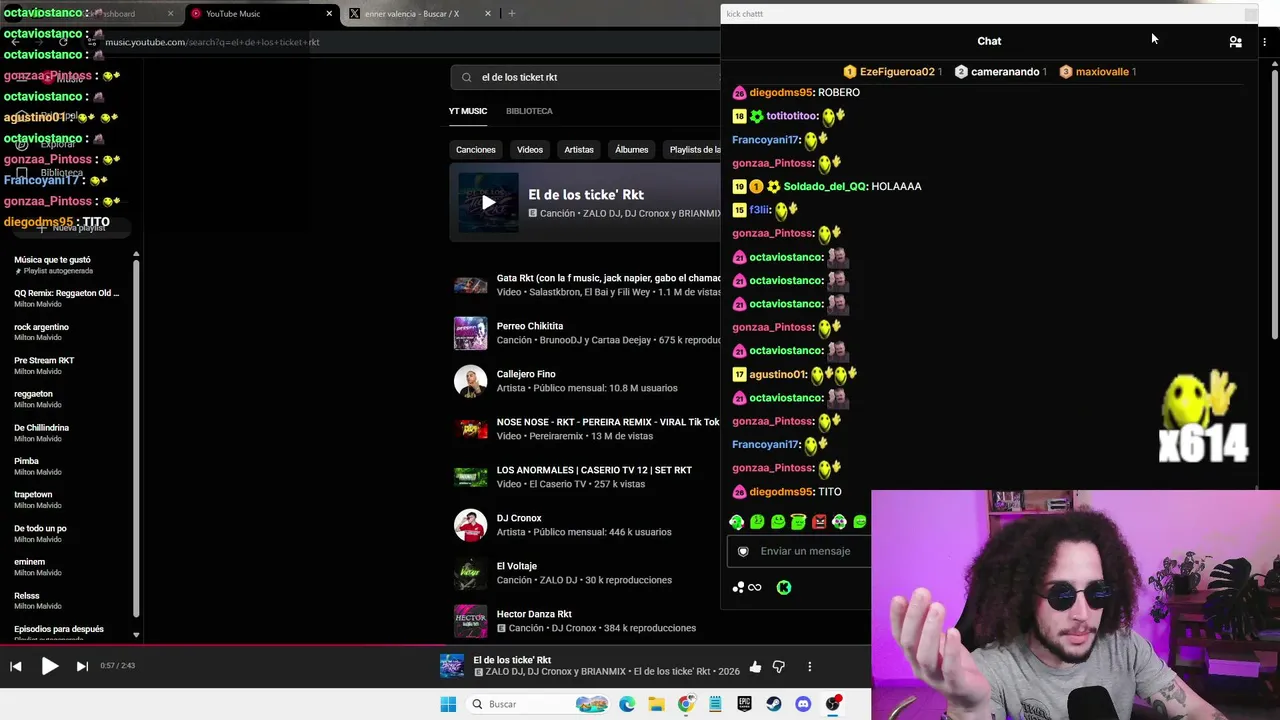
Task: Select the YT MUSIC results tab
Action: click(468, 111)
